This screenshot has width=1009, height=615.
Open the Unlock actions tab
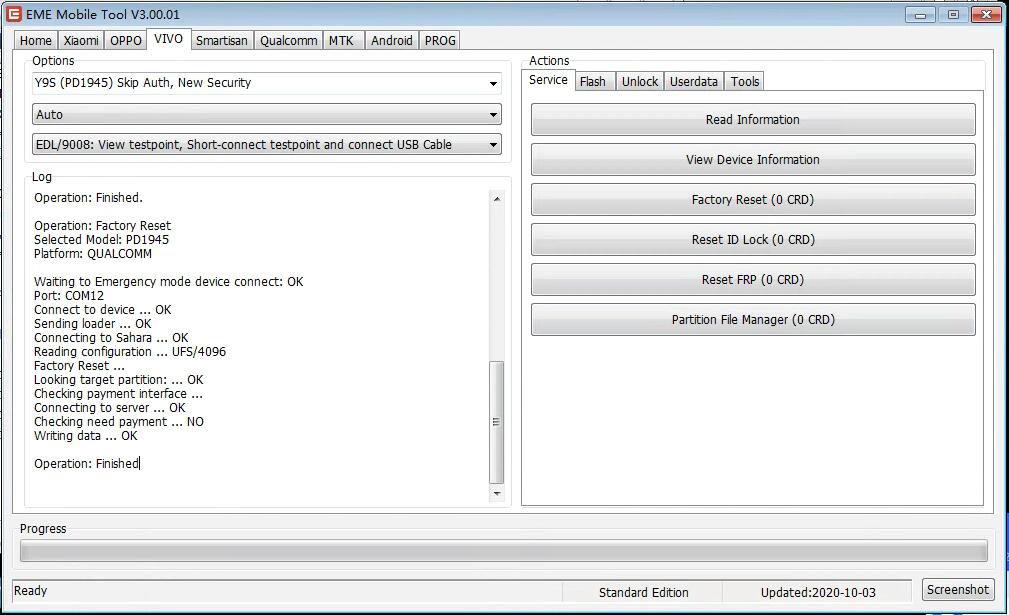pos(640,82)
